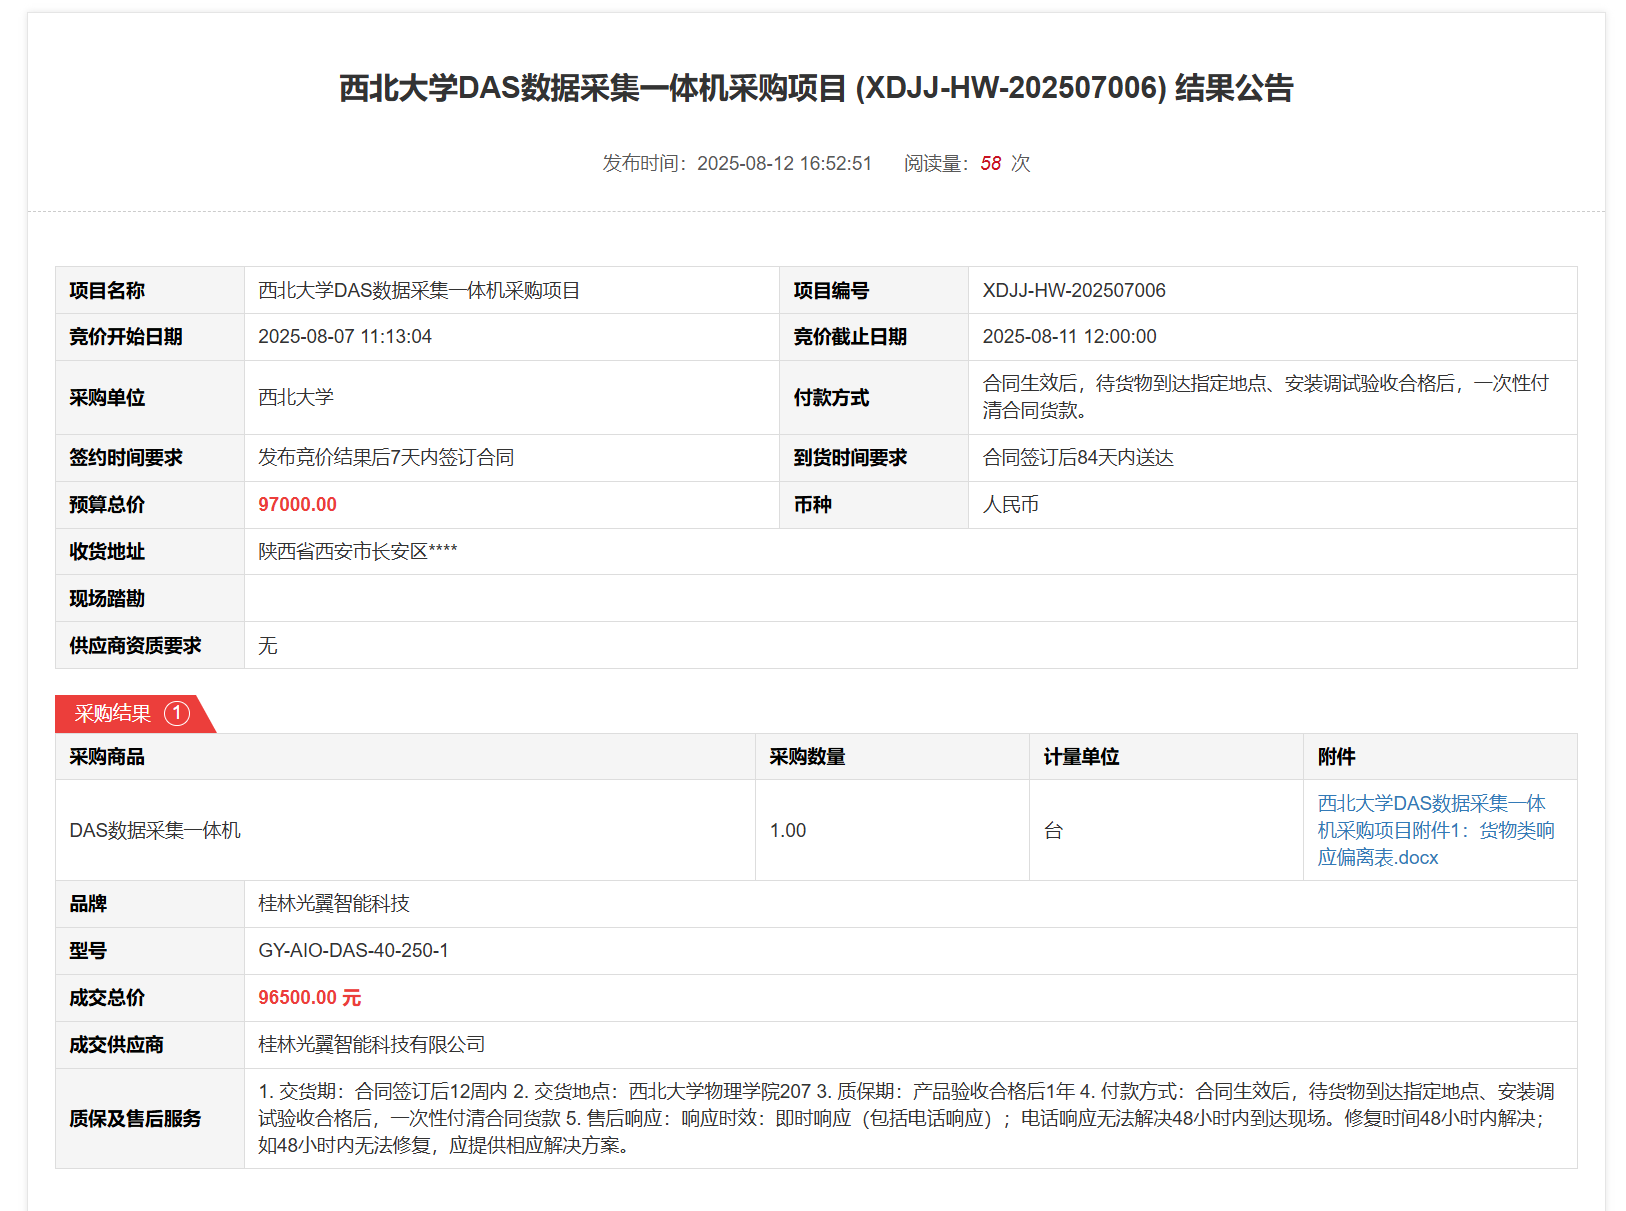Click the red budget value 97000.00
Image resolution: width=1626 pixels, height=1211 pixels.
(297, 504)
